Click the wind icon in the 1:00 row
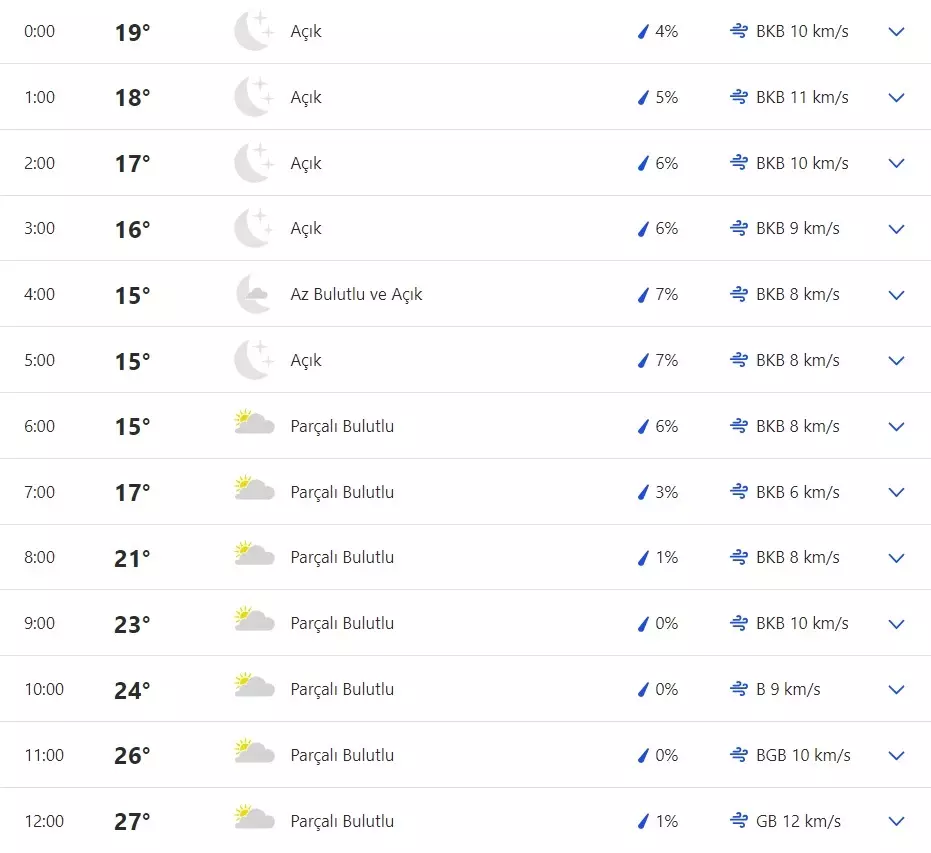 pos(739,97)
